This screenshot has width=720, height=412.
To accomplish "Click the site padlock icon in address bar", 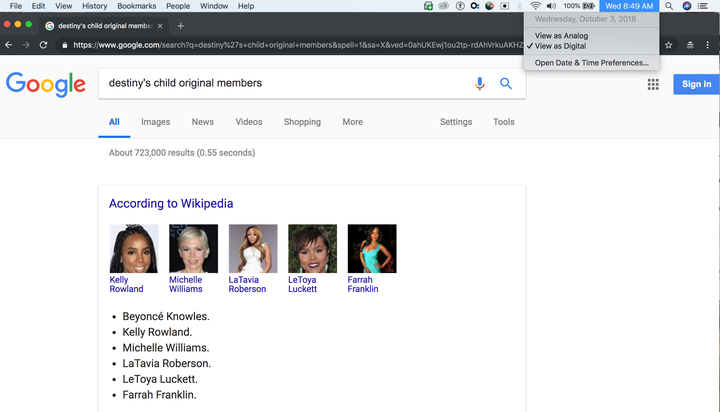I will (64, 45).
